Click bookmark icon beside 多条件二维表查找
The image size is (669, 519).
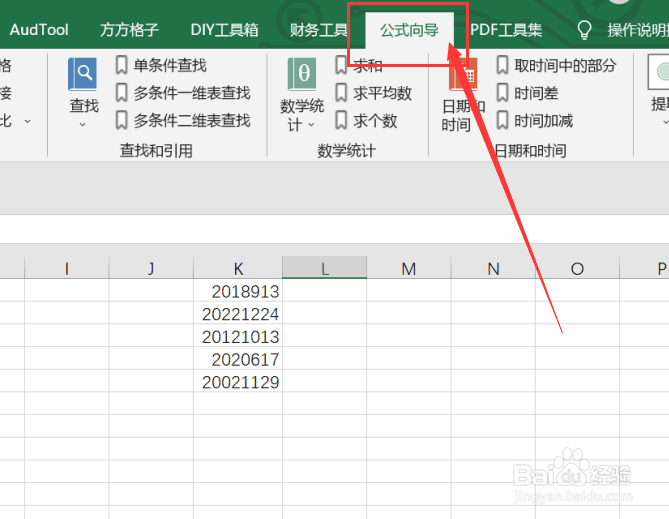click(x=122, y=121)
